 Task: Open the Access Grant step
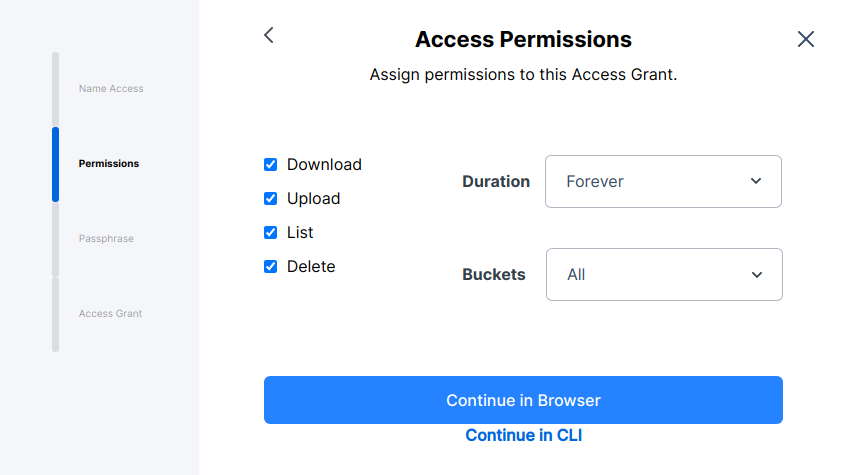point(110,313)
